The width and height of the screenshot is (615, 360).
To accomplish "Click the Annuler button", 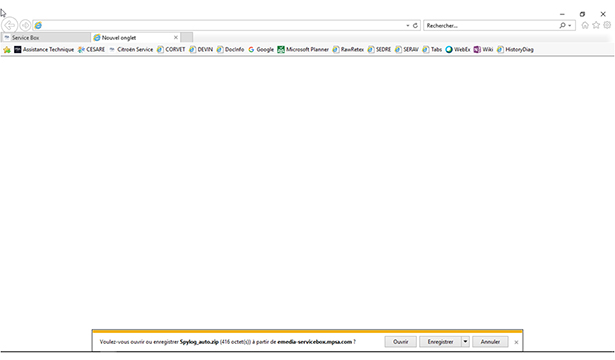I will (490, 342).
